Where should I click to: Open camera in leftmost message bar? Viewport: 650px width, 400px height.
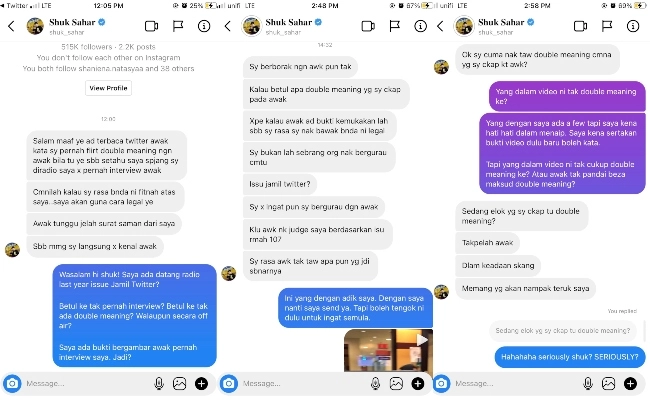click(x=12, y=383)
